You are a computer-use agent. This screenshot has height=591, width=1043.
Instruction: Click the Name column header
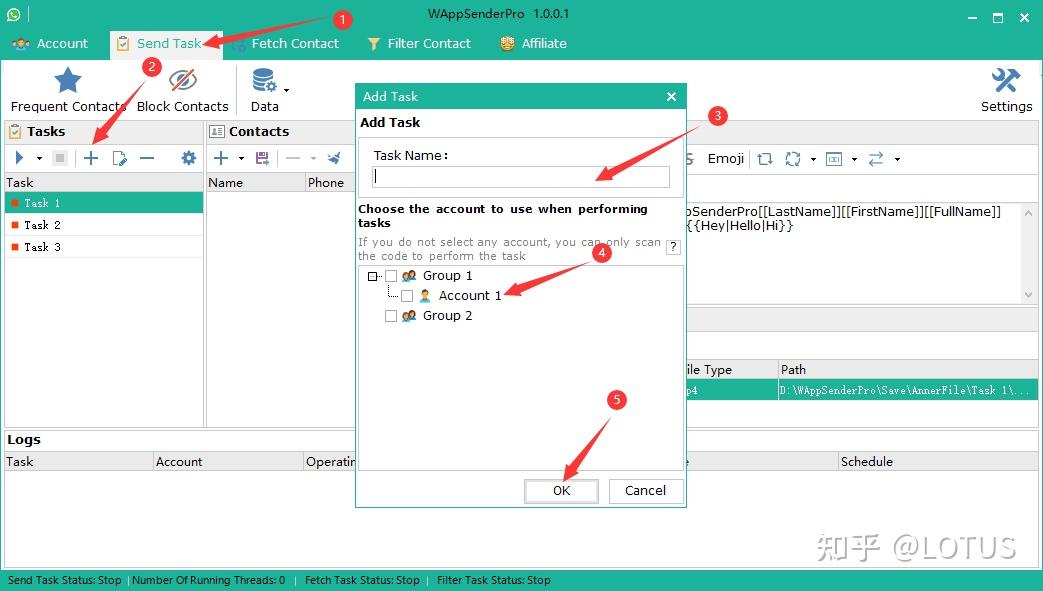[x=255, y=182]
